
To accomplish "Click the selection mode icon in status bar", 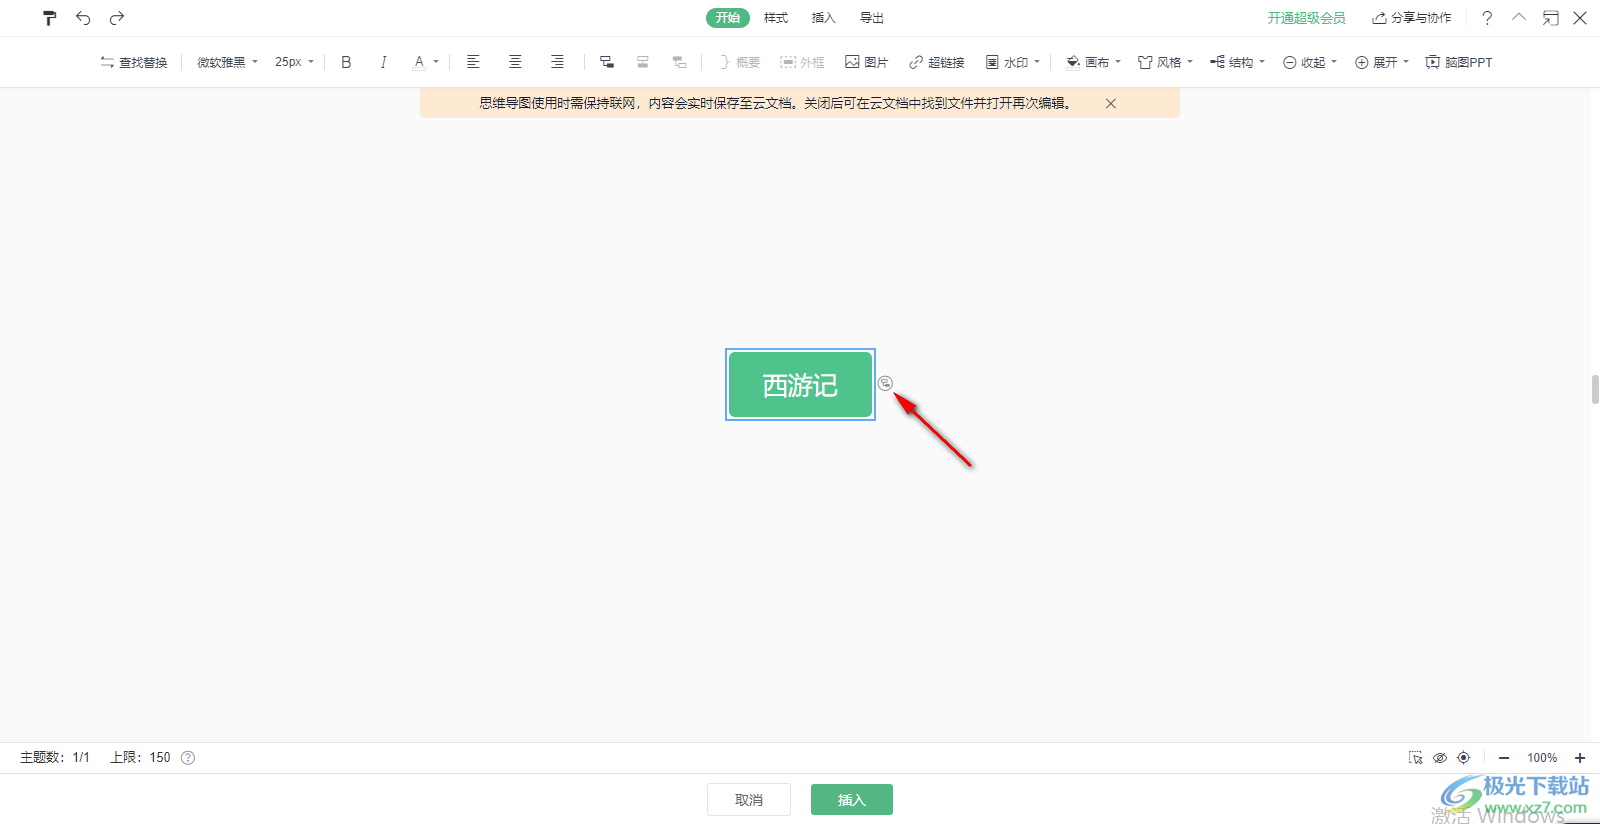I will point(1416,758).
